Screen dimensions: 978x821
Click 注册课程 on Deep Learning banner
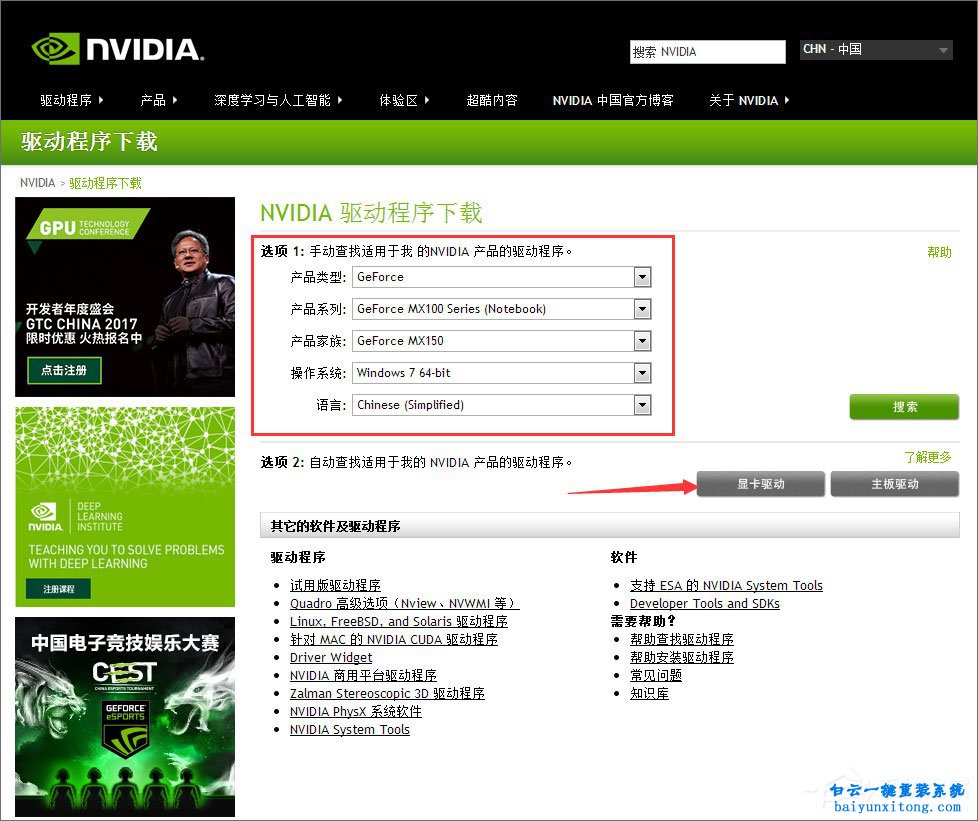(x=58, y=589)
